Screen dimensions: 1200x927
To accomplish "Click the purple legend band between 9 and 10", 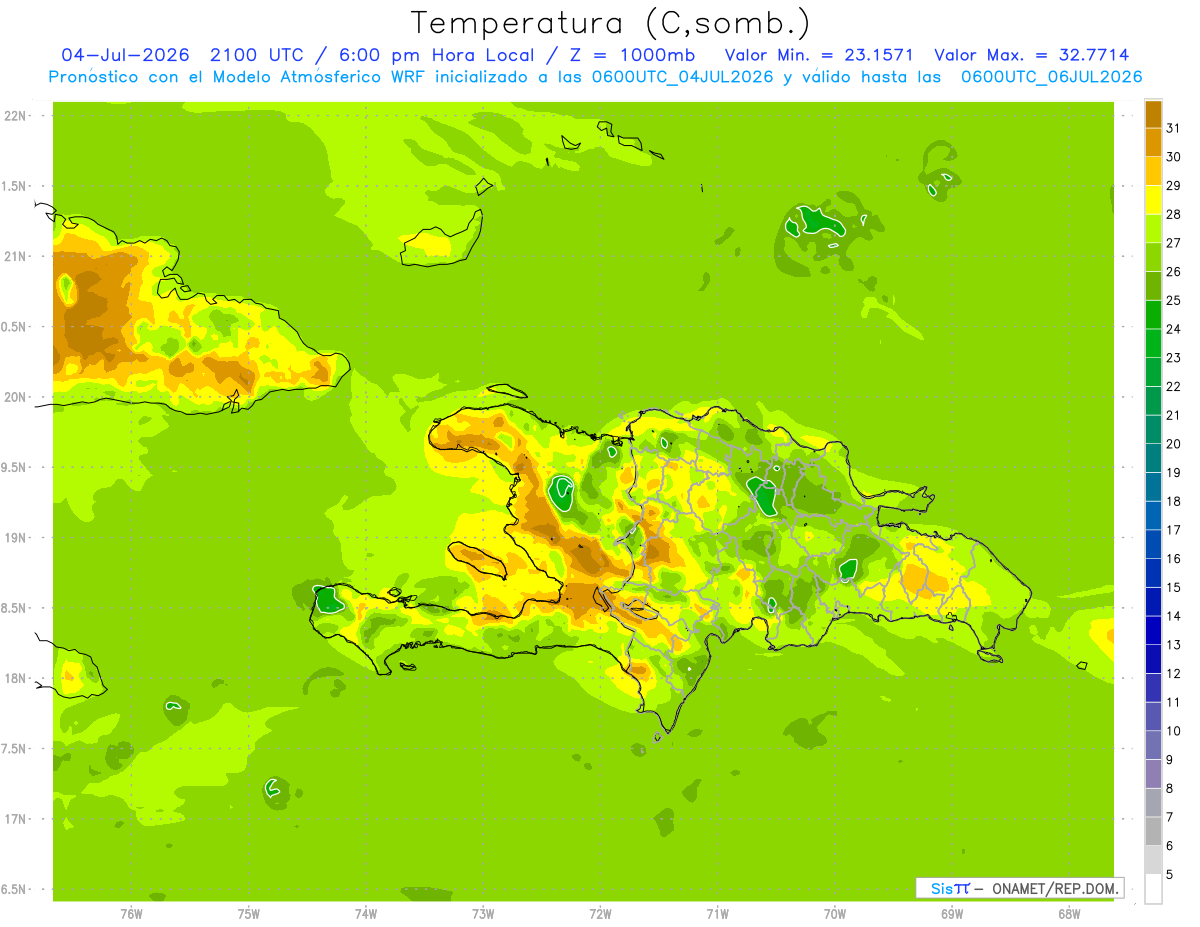I will (x=1153, y=745).
